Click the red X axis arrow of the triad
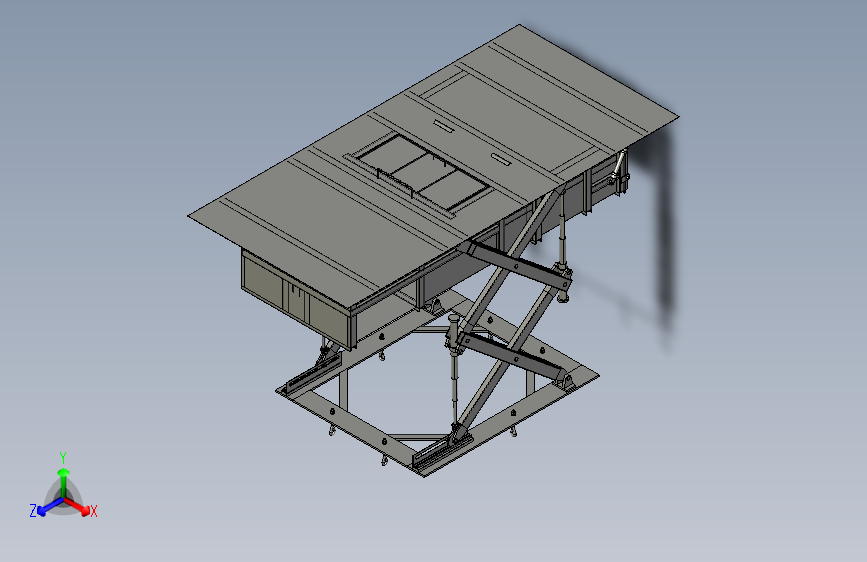This screenshot has height=562, width=867. 77,506
